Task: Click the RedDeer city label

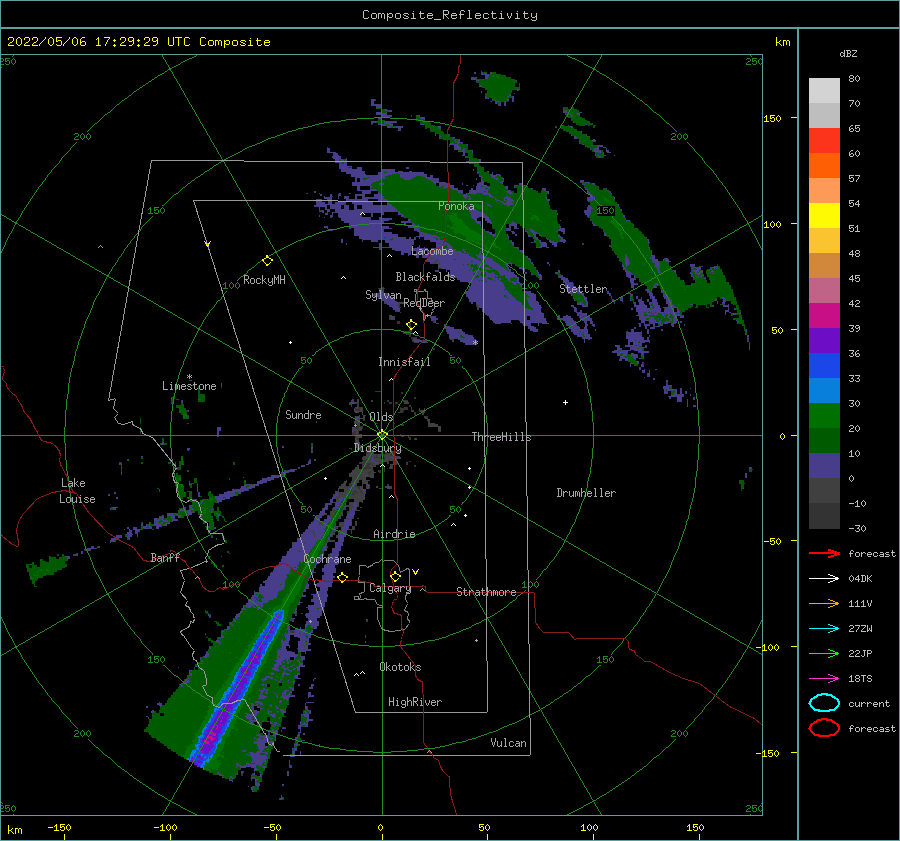Action: (424, 303)
